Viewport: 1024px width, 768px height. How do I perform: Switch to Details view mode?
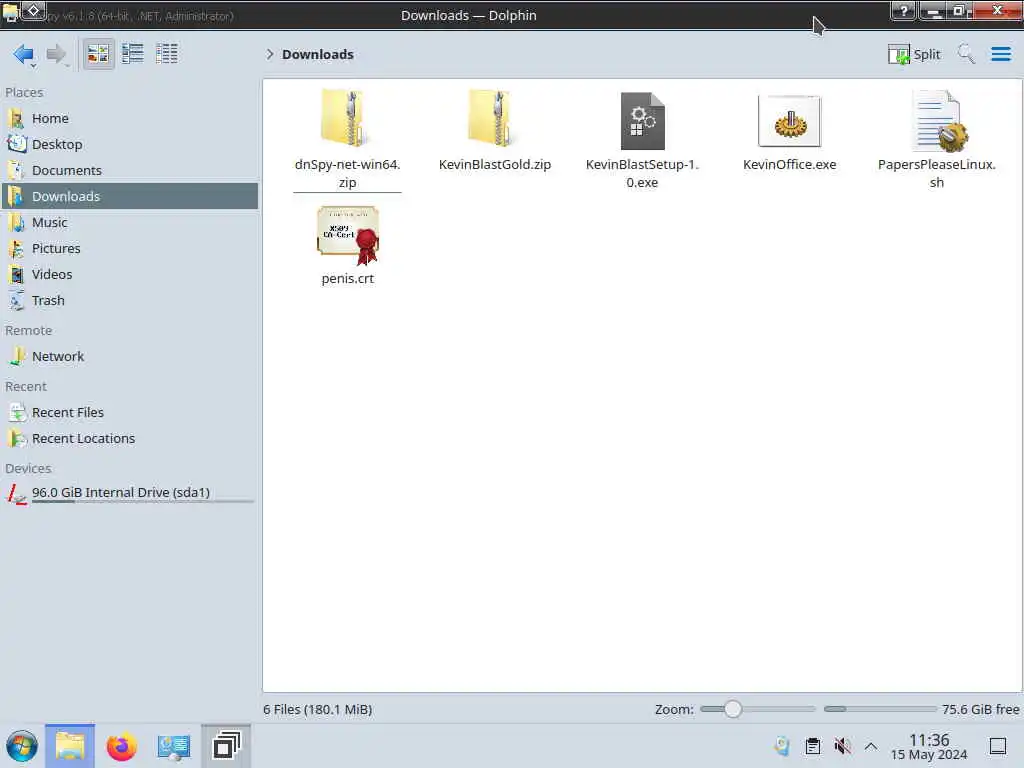coord(167,54)
